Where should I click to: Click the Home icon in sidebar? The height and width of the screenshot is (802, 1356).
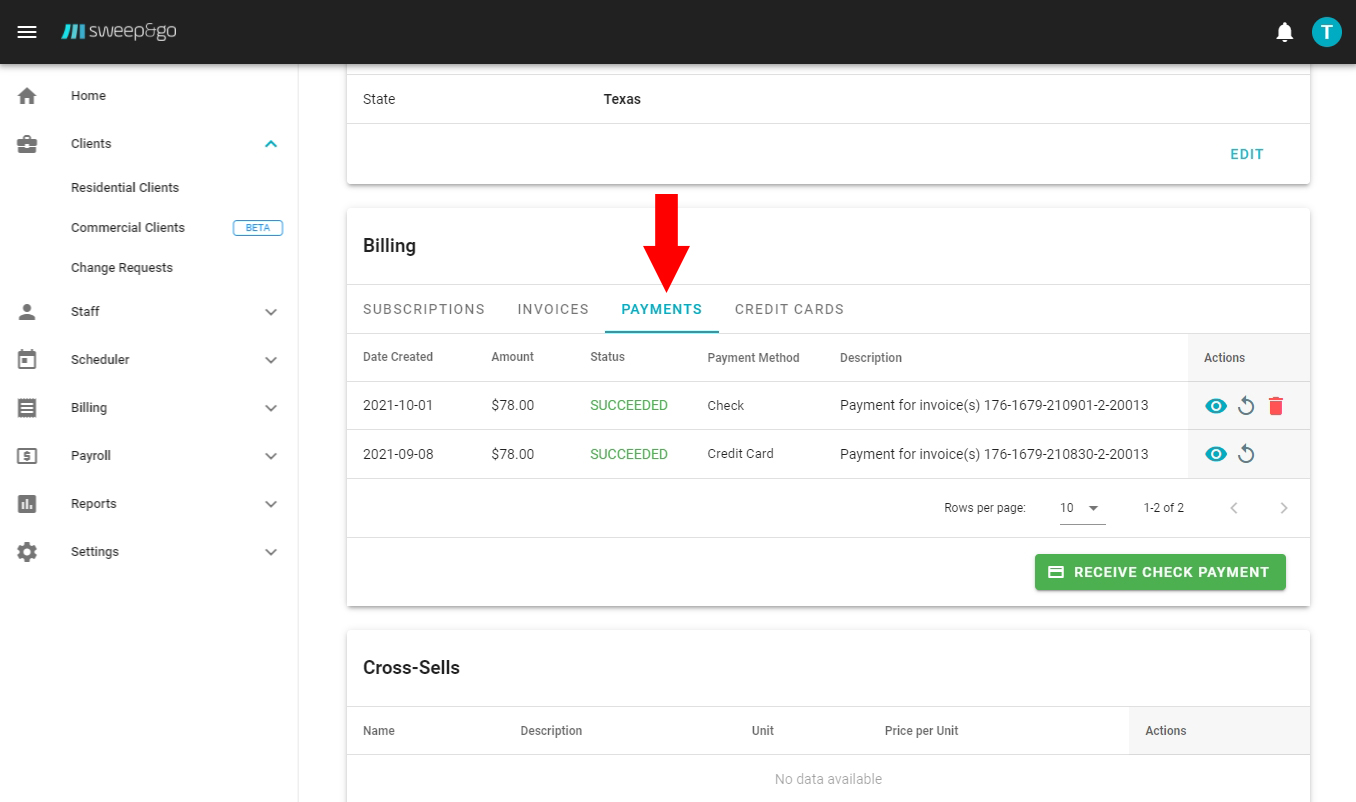coord(27,96)
